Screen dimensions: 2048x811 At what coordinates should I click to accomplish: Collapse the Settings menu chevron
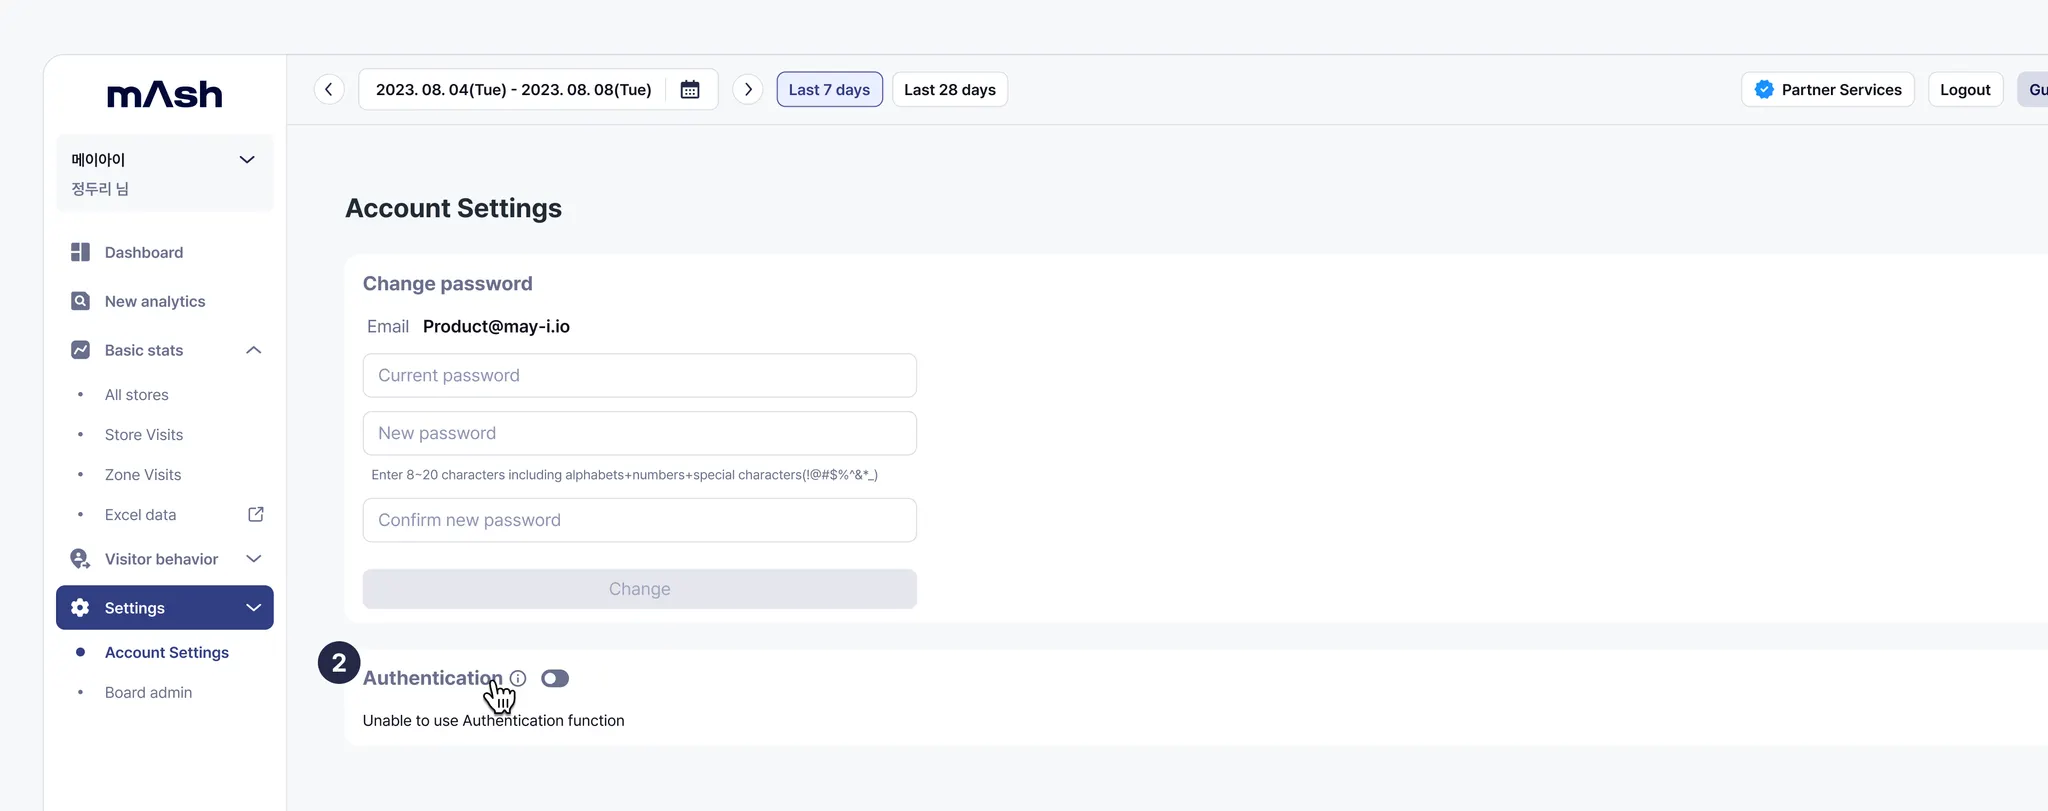[254, 608]
